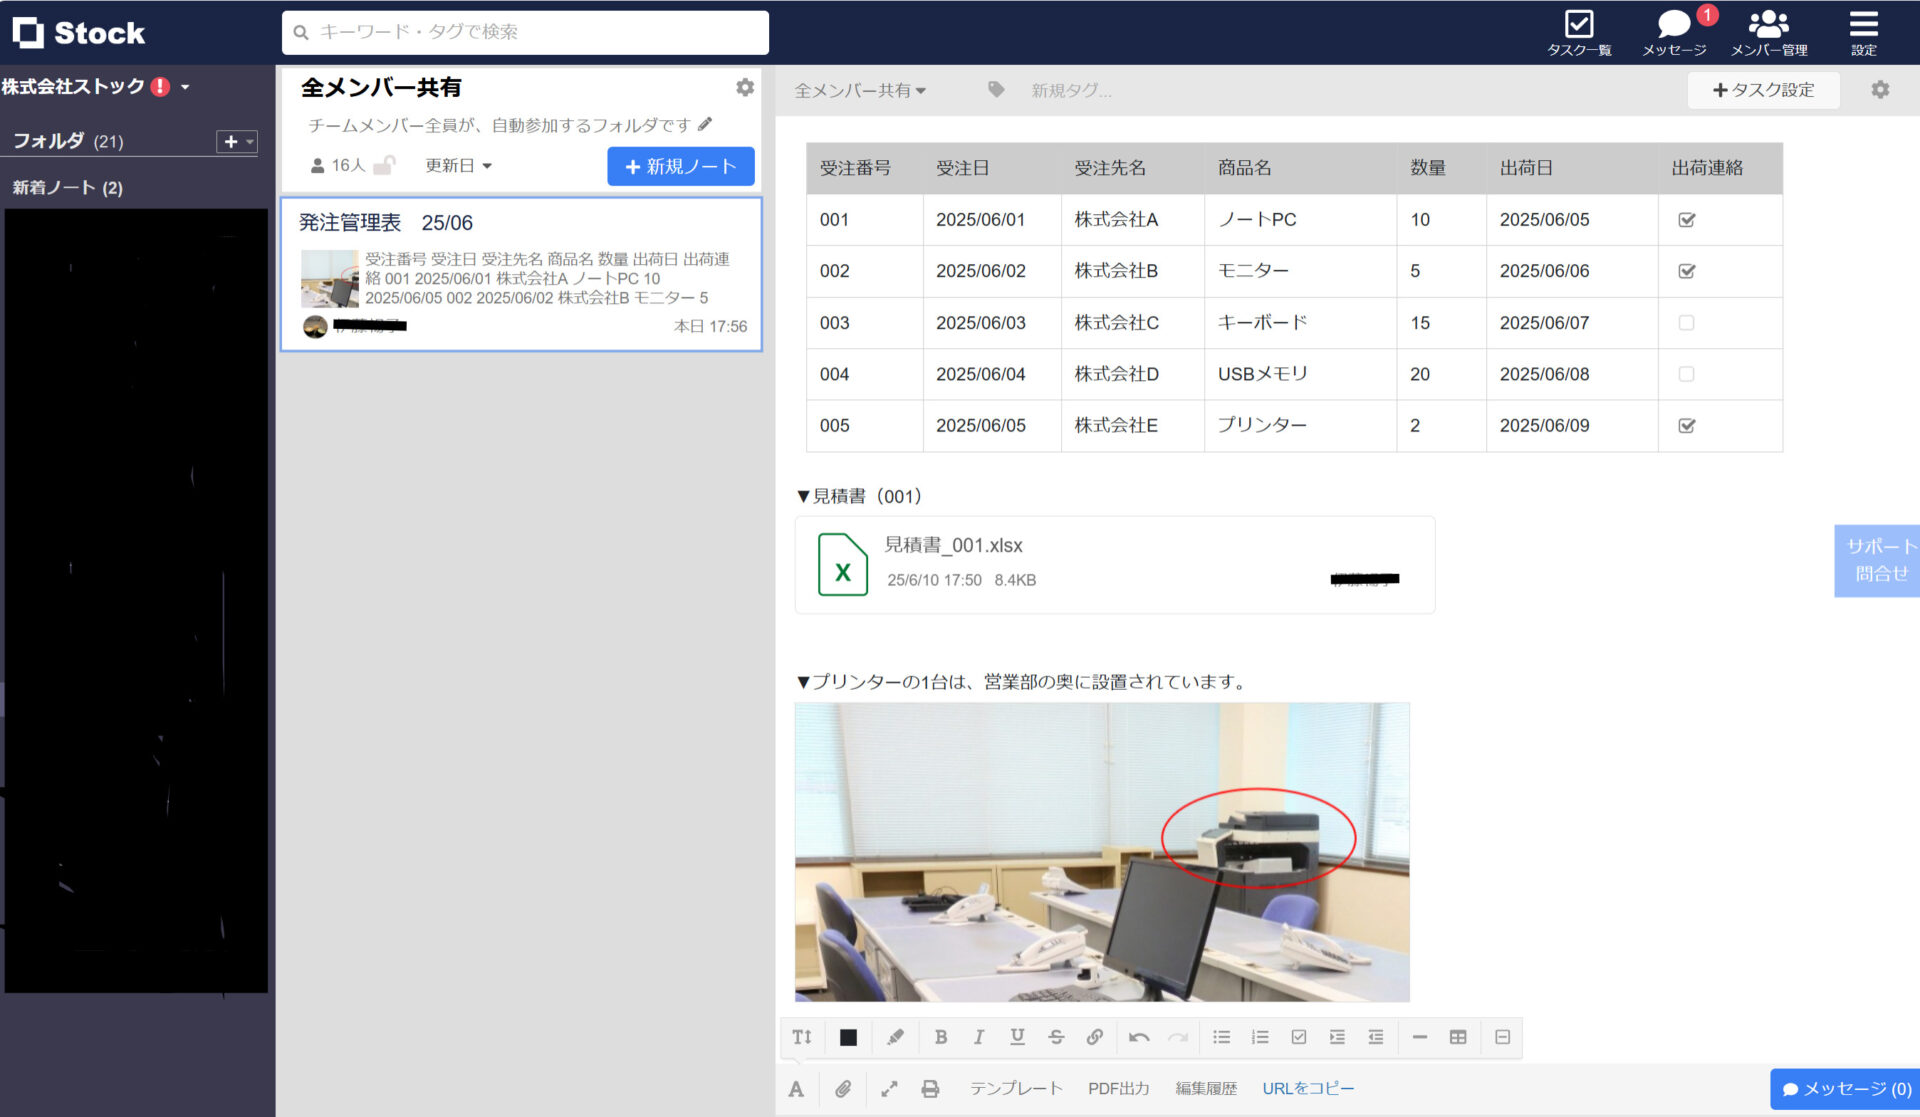Open the black text color swatch
Viewport: 1920px width, 1117px height.
click(x=848, y=1037)
